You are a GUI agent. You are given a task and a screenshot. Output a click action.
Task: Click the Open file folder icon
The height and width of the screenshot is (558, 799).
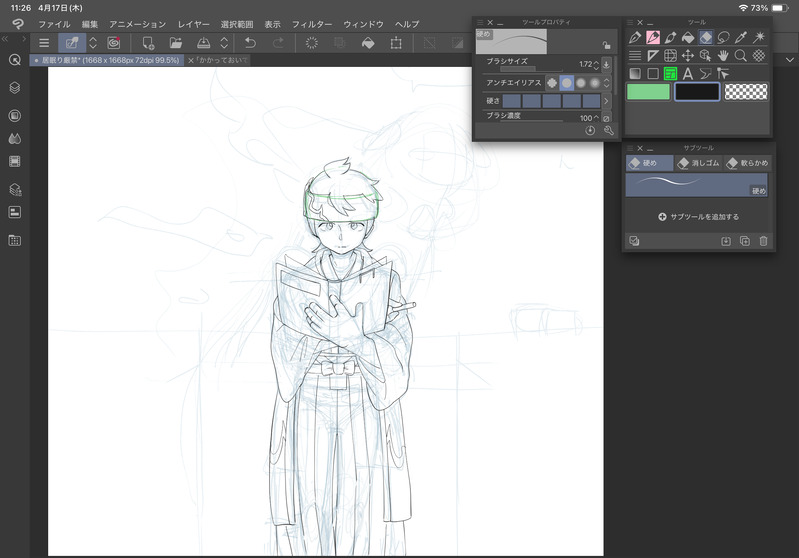176,43
